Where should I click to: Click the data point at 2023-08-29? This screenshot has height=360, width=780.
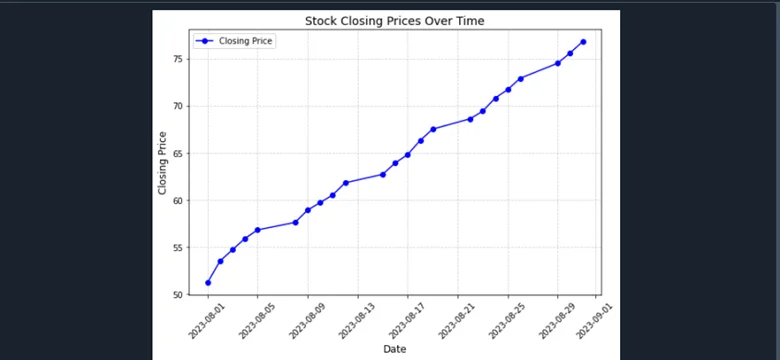(x=558, y=63)
